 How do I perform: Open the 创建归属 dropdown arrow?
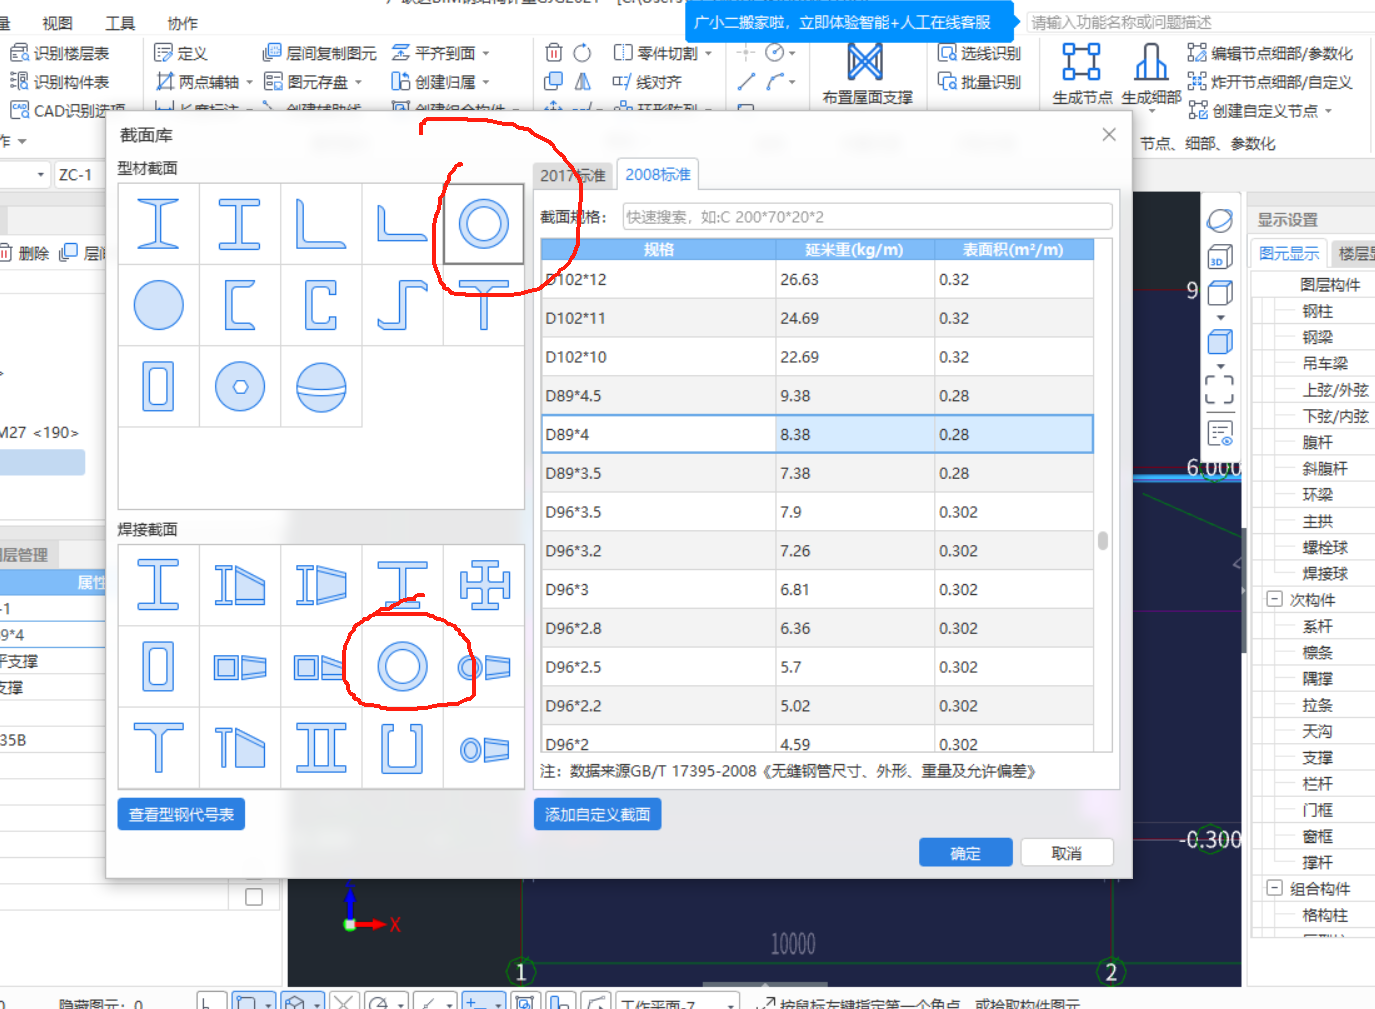[x=486, y=82]
